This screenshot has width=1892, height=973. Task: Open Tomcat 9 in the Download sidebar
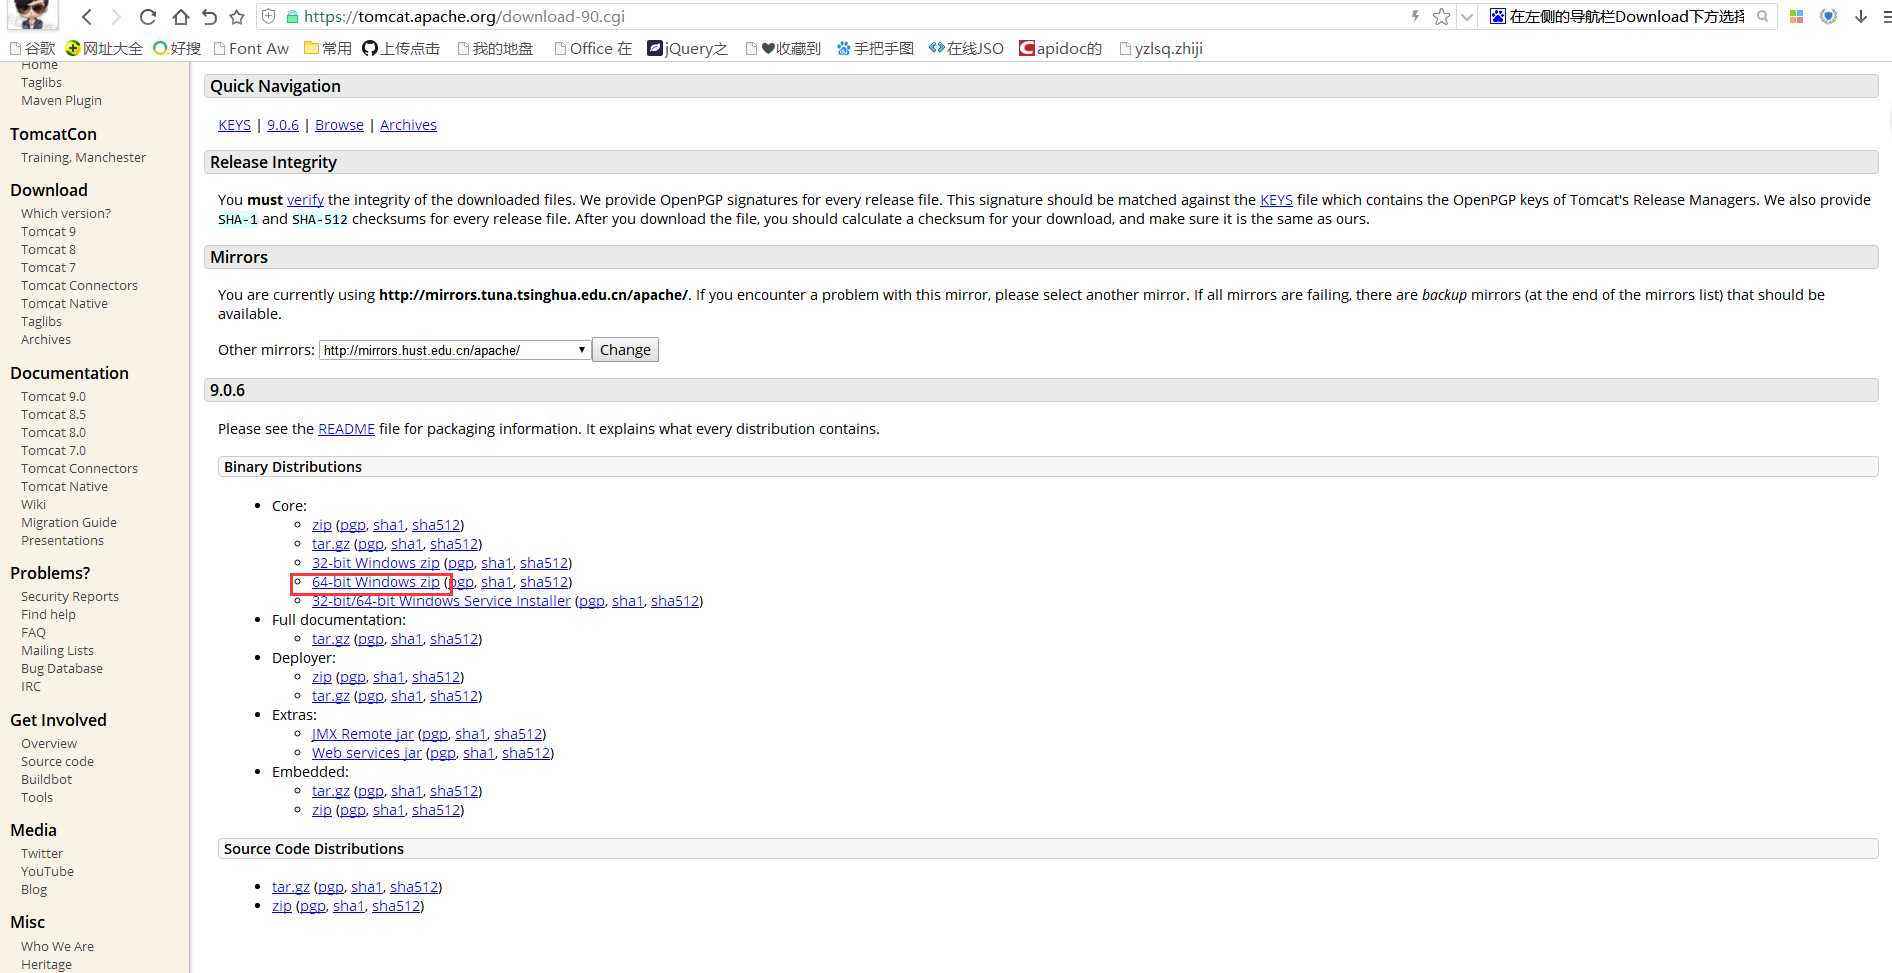[48, 231]
